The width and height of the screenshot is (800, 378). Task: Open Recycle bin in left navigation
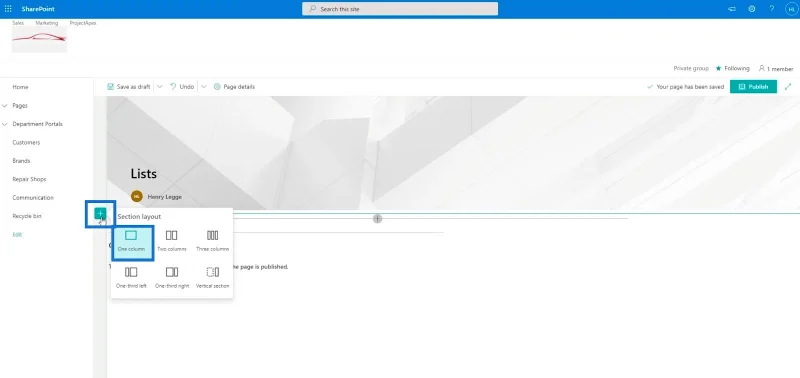pos(27,216)
